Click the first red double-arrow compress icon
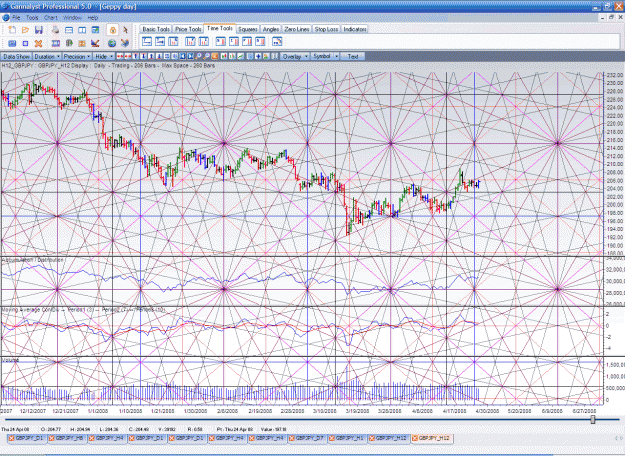625x456 pixels. [x=120, y=57]
